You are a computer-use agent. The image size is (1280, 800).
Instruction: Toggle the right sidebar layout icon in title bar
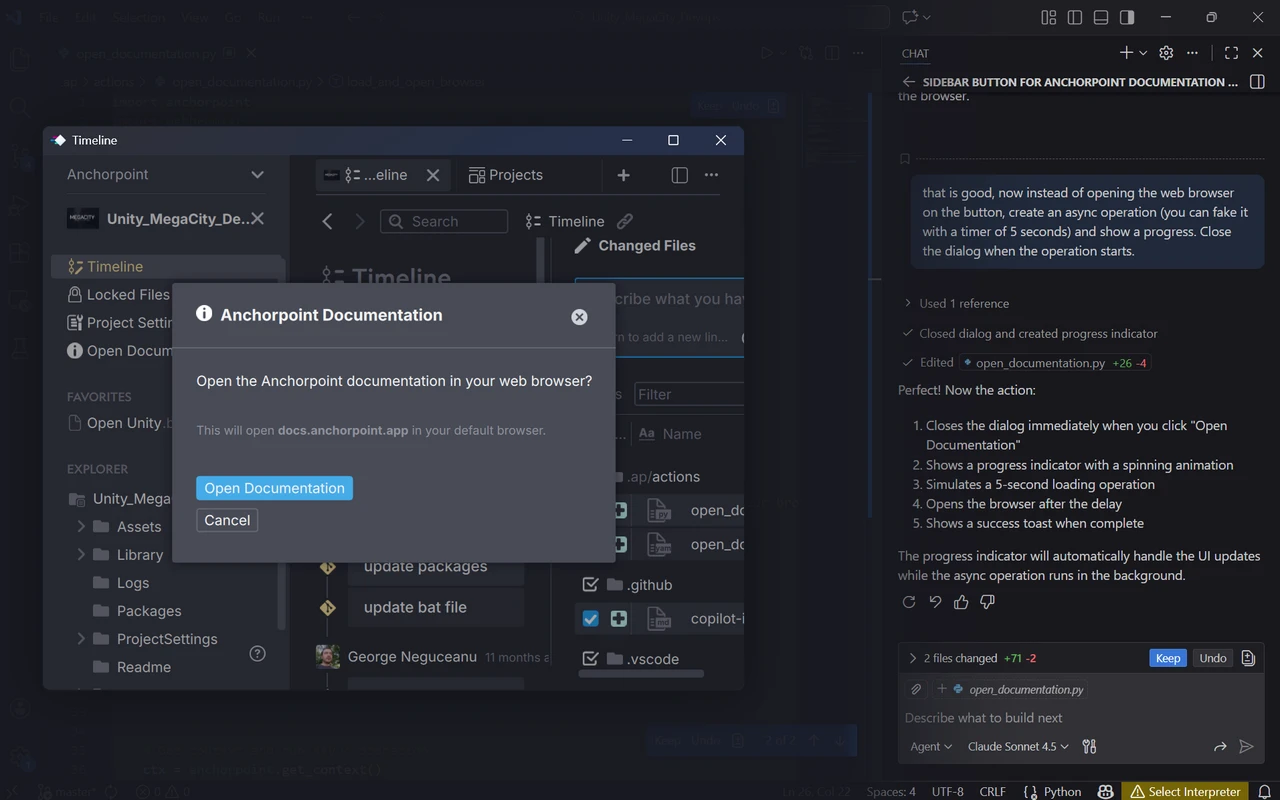pos(1126,17)
